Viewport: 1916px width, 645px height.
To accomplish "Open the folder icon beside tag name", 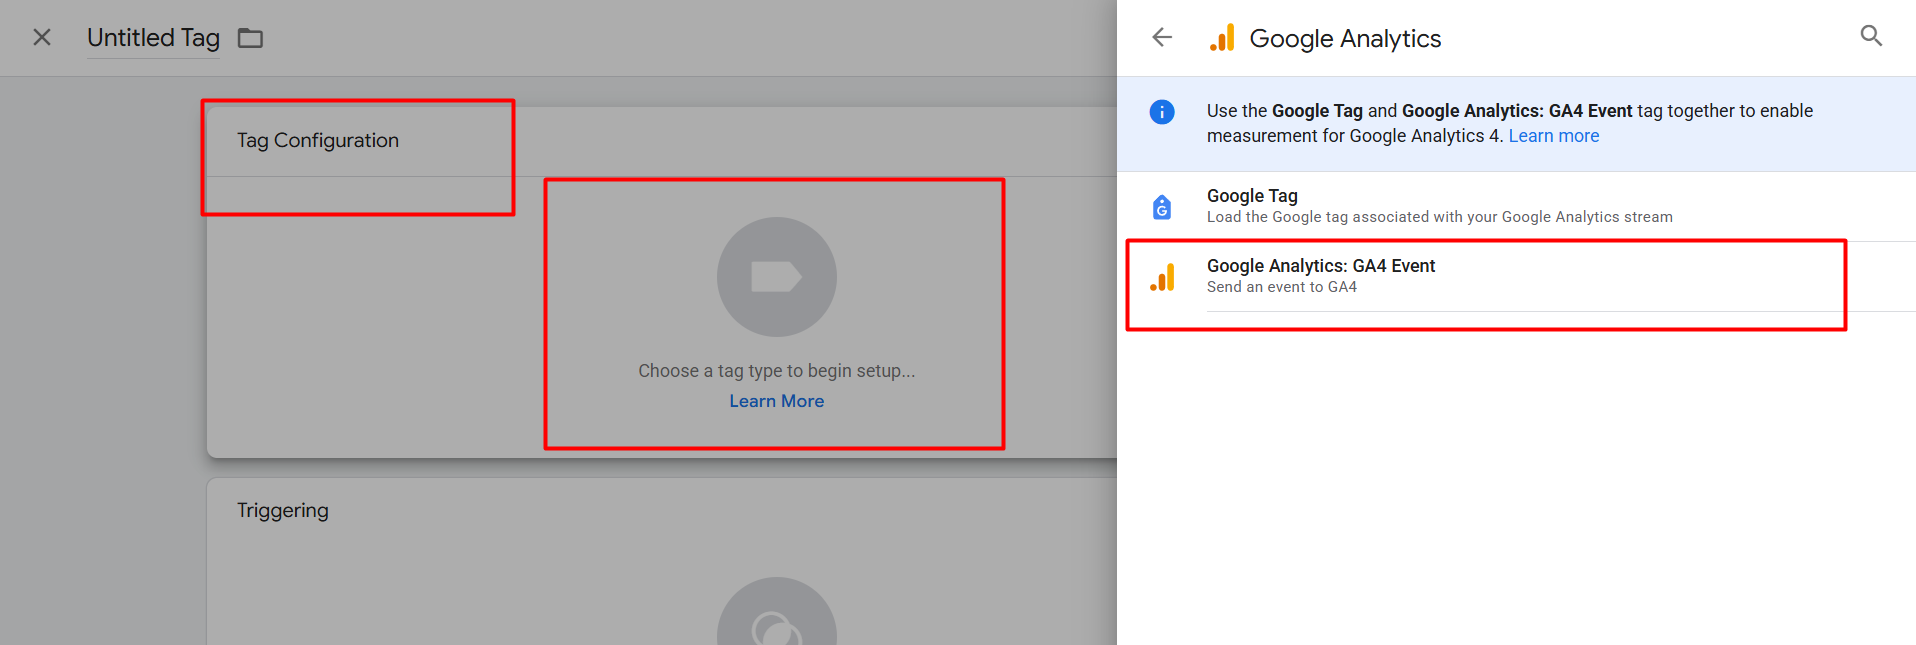I will click(250, 38).
